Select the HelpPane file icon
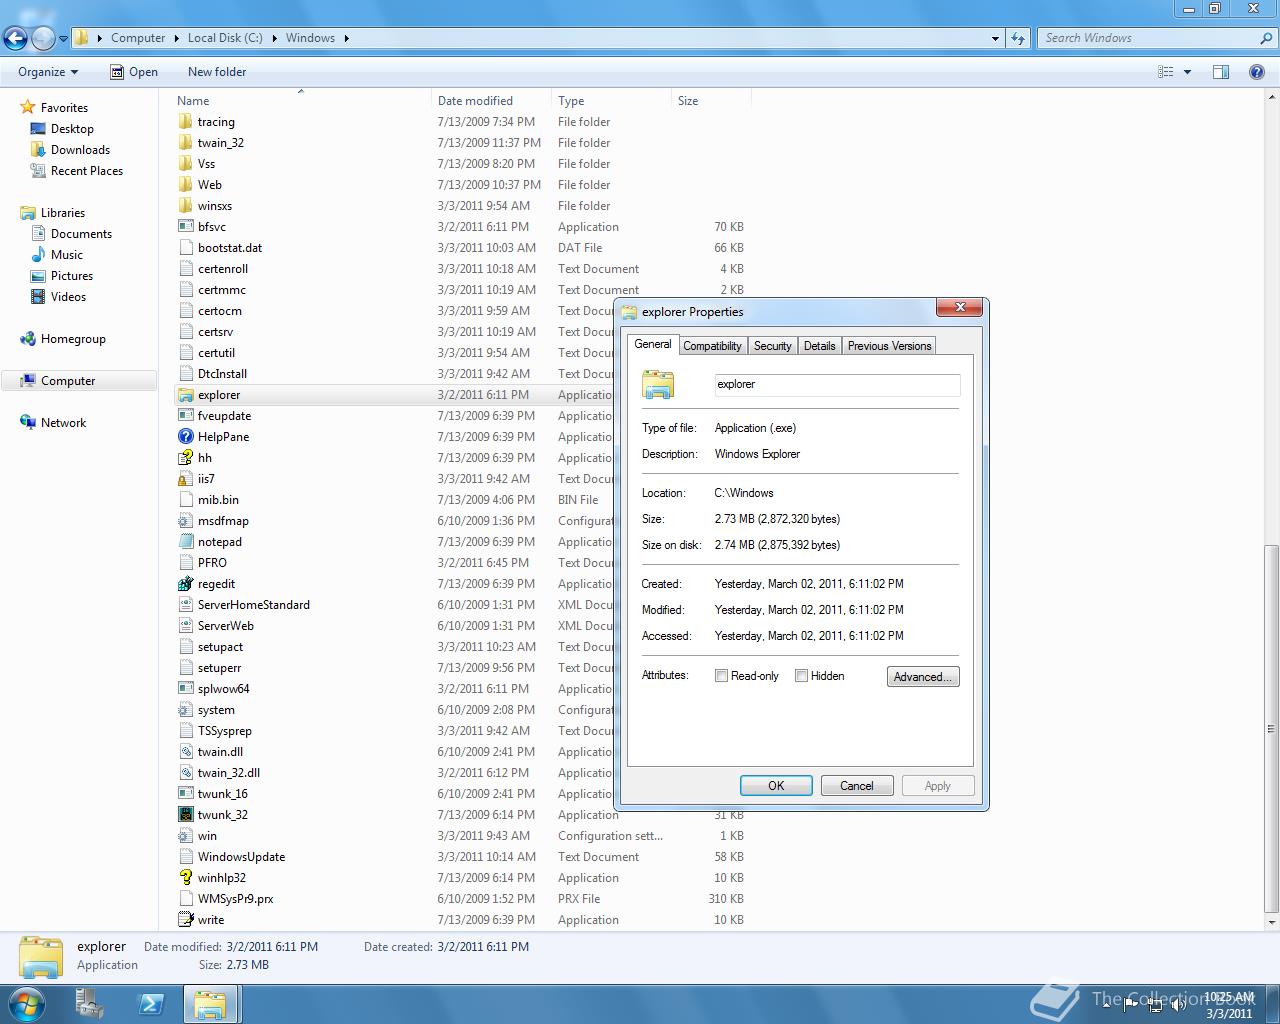 tap(185, 437)
